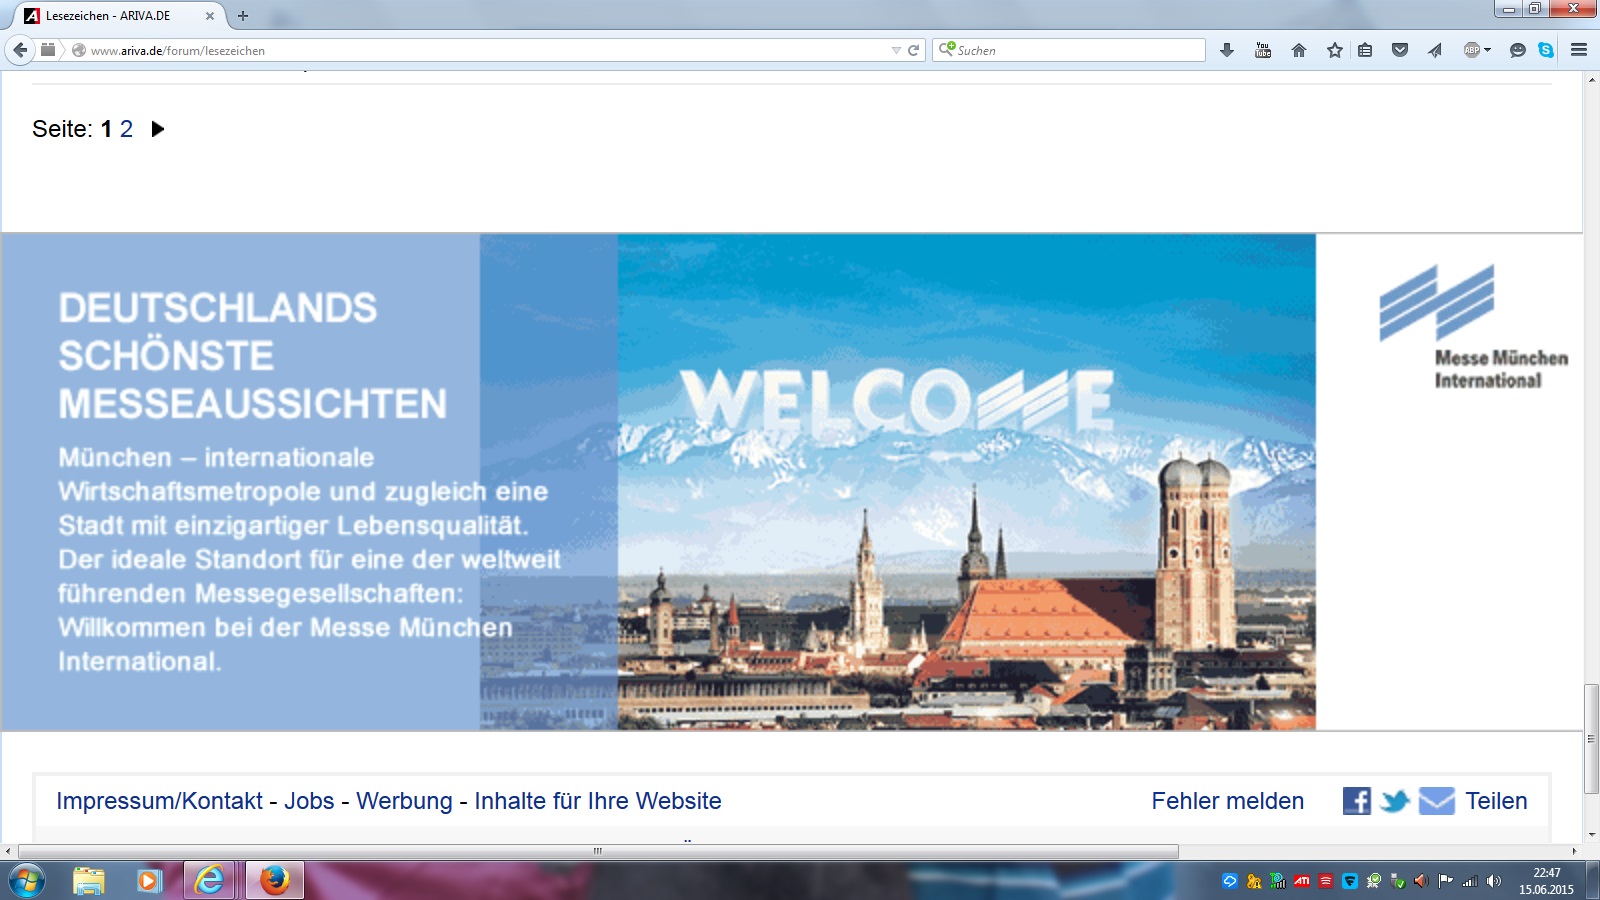The width and height of the screenshot is (1600, 900).
Task: Open the Impressum/Kontakt link
Action: point(159,801)
